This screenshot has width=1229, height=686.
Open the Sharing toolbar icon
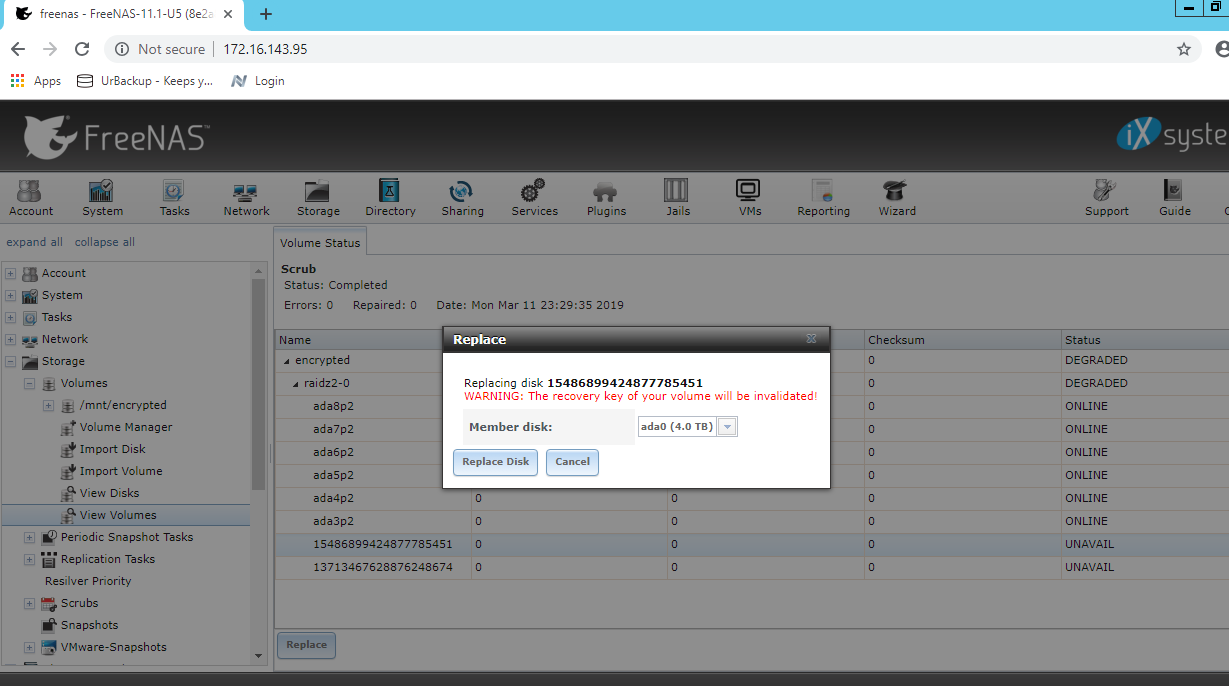[462, 198]
